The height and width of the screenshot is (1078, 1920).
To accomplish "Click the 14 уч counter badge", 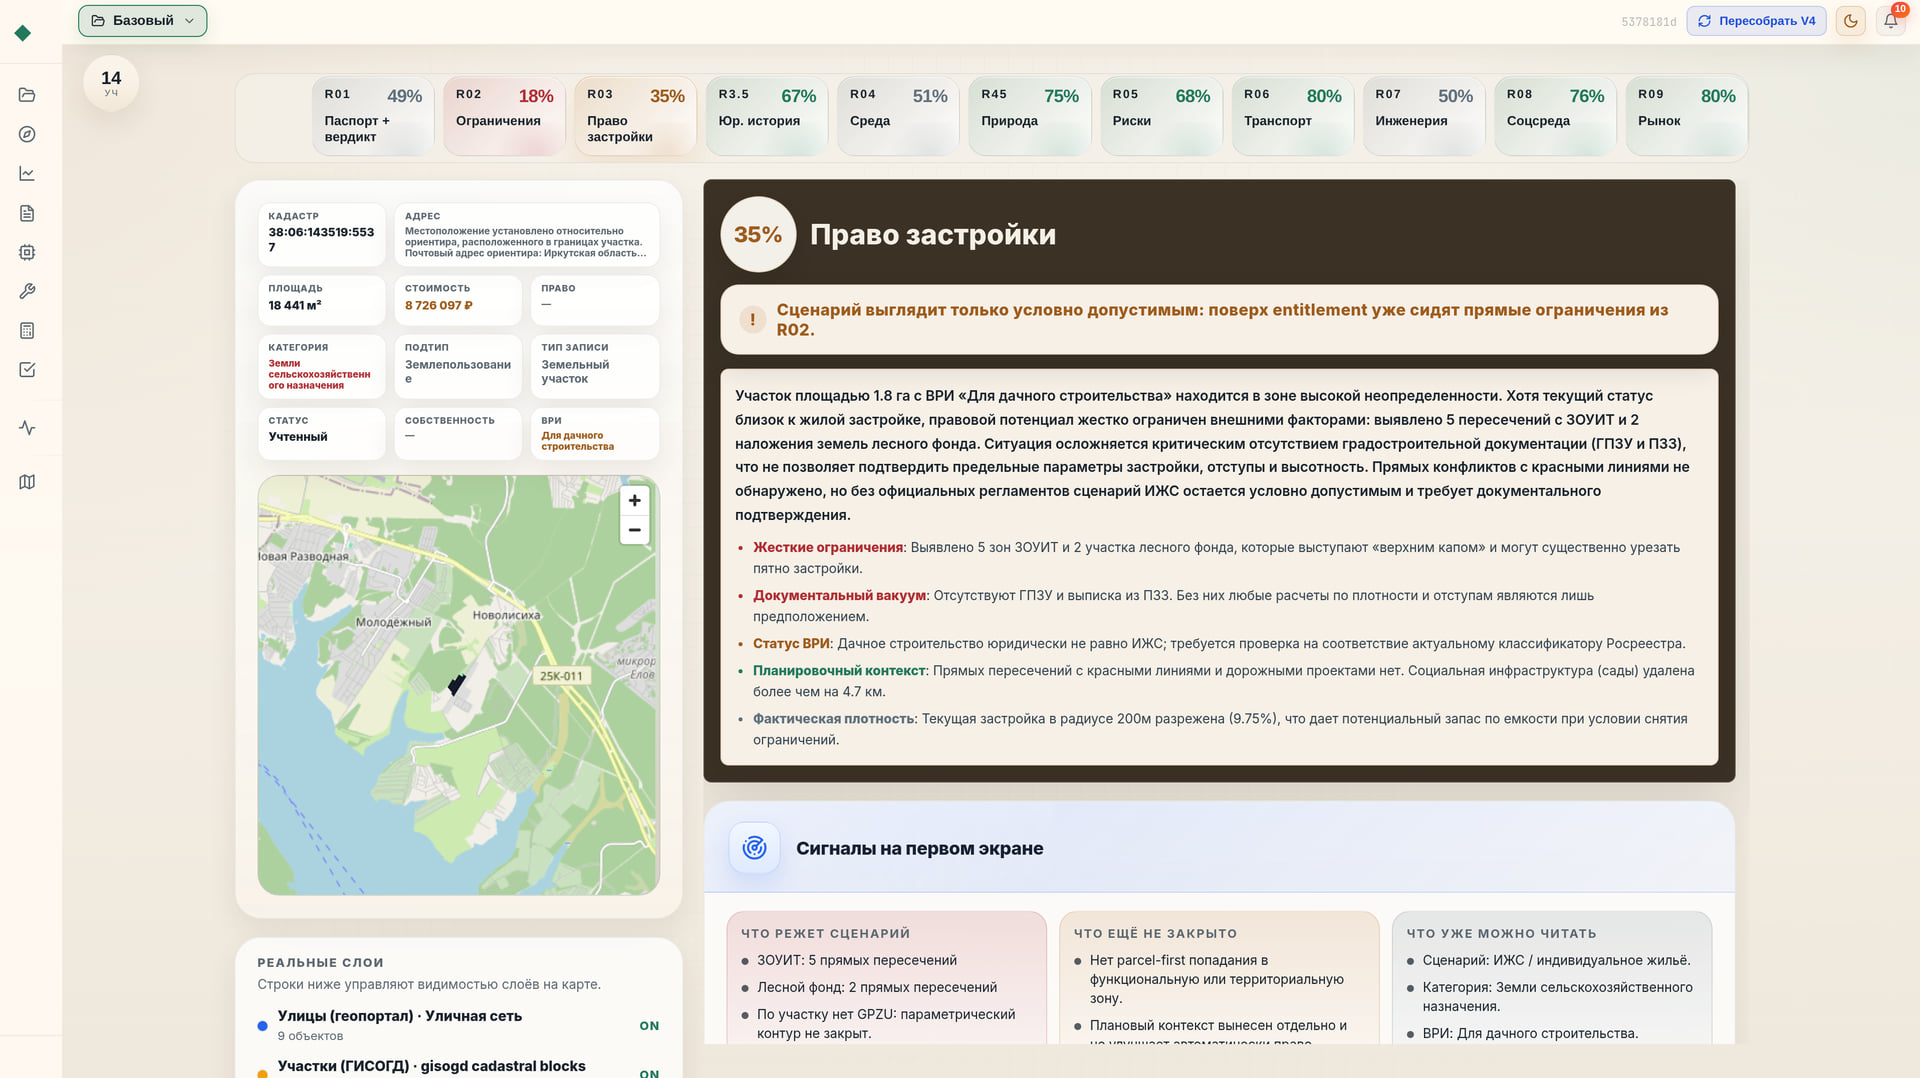I will coord(111,83).
